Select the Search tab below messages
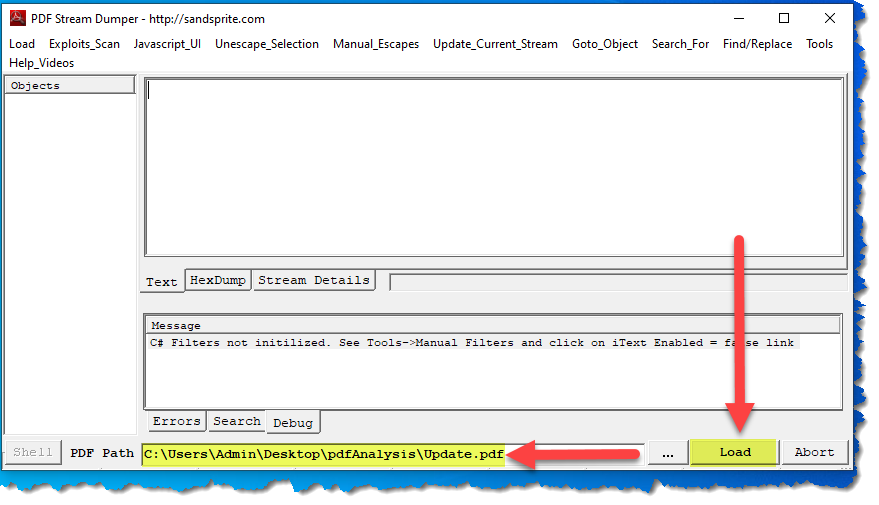 237,422
